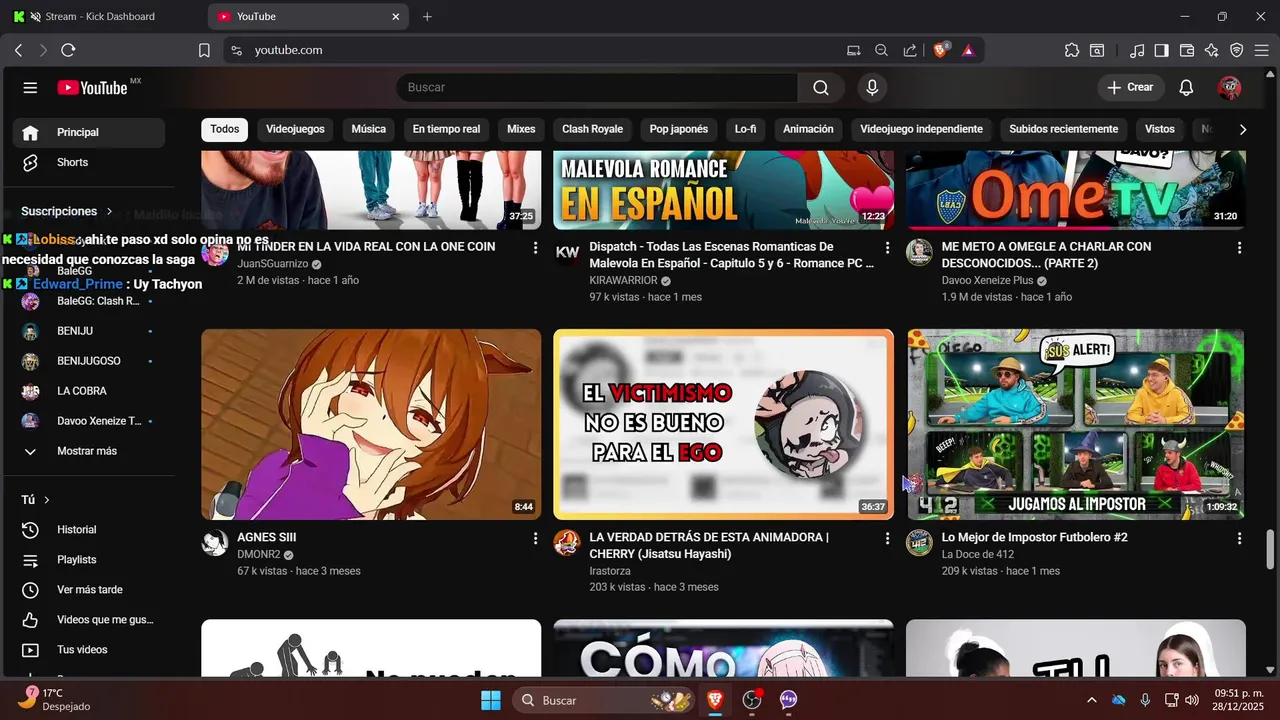Image resolution: width=1280 pixels, height=720 pixels.
Task: Open options for Lo Mejor de Impostor video
Action: pyautogui.click(x=1239, y=538)
